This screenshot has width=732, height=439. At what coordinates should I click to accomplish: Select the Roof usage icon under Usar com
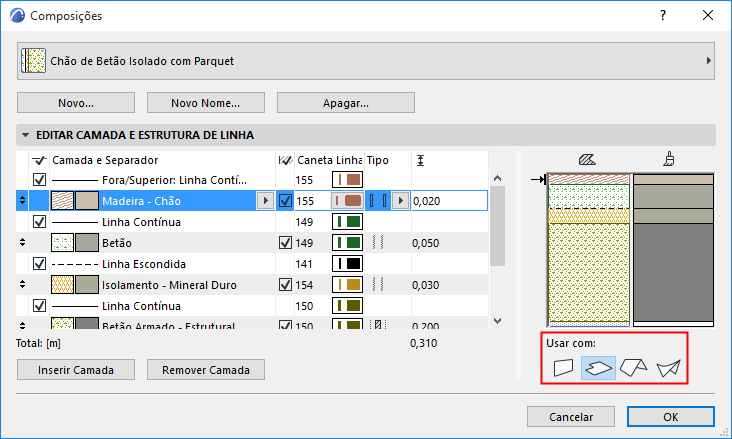[633, 368]
